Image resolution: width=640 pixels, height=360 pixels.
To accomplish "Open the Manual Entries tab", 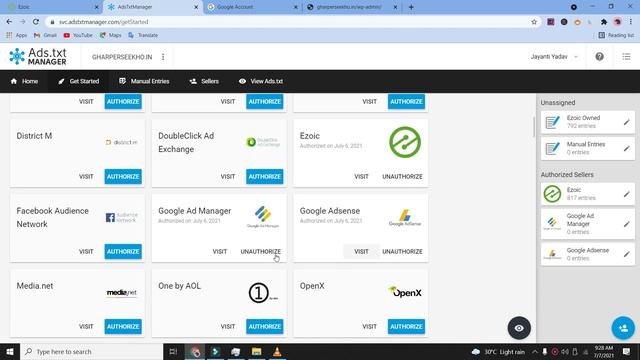I will click(x=144, y=81).
